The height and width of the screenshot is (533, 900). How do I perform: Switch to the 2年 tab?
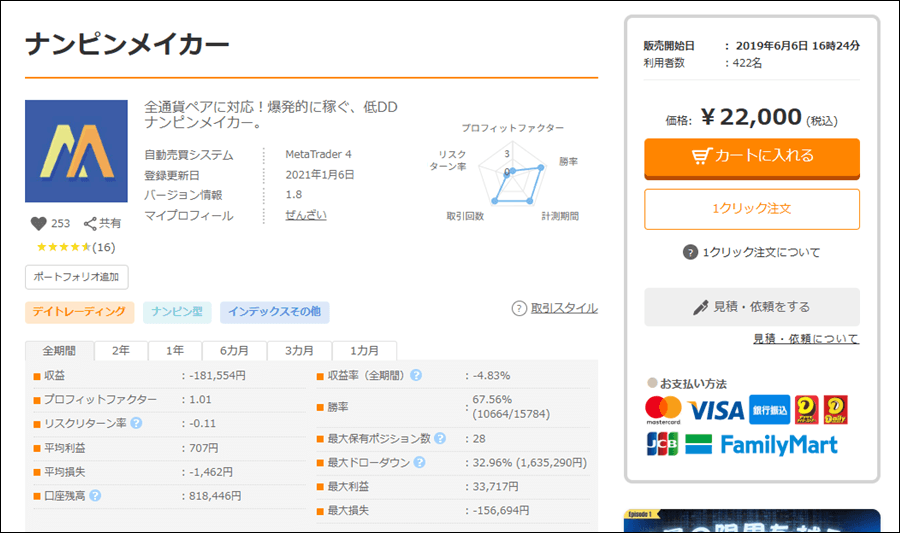120,351
